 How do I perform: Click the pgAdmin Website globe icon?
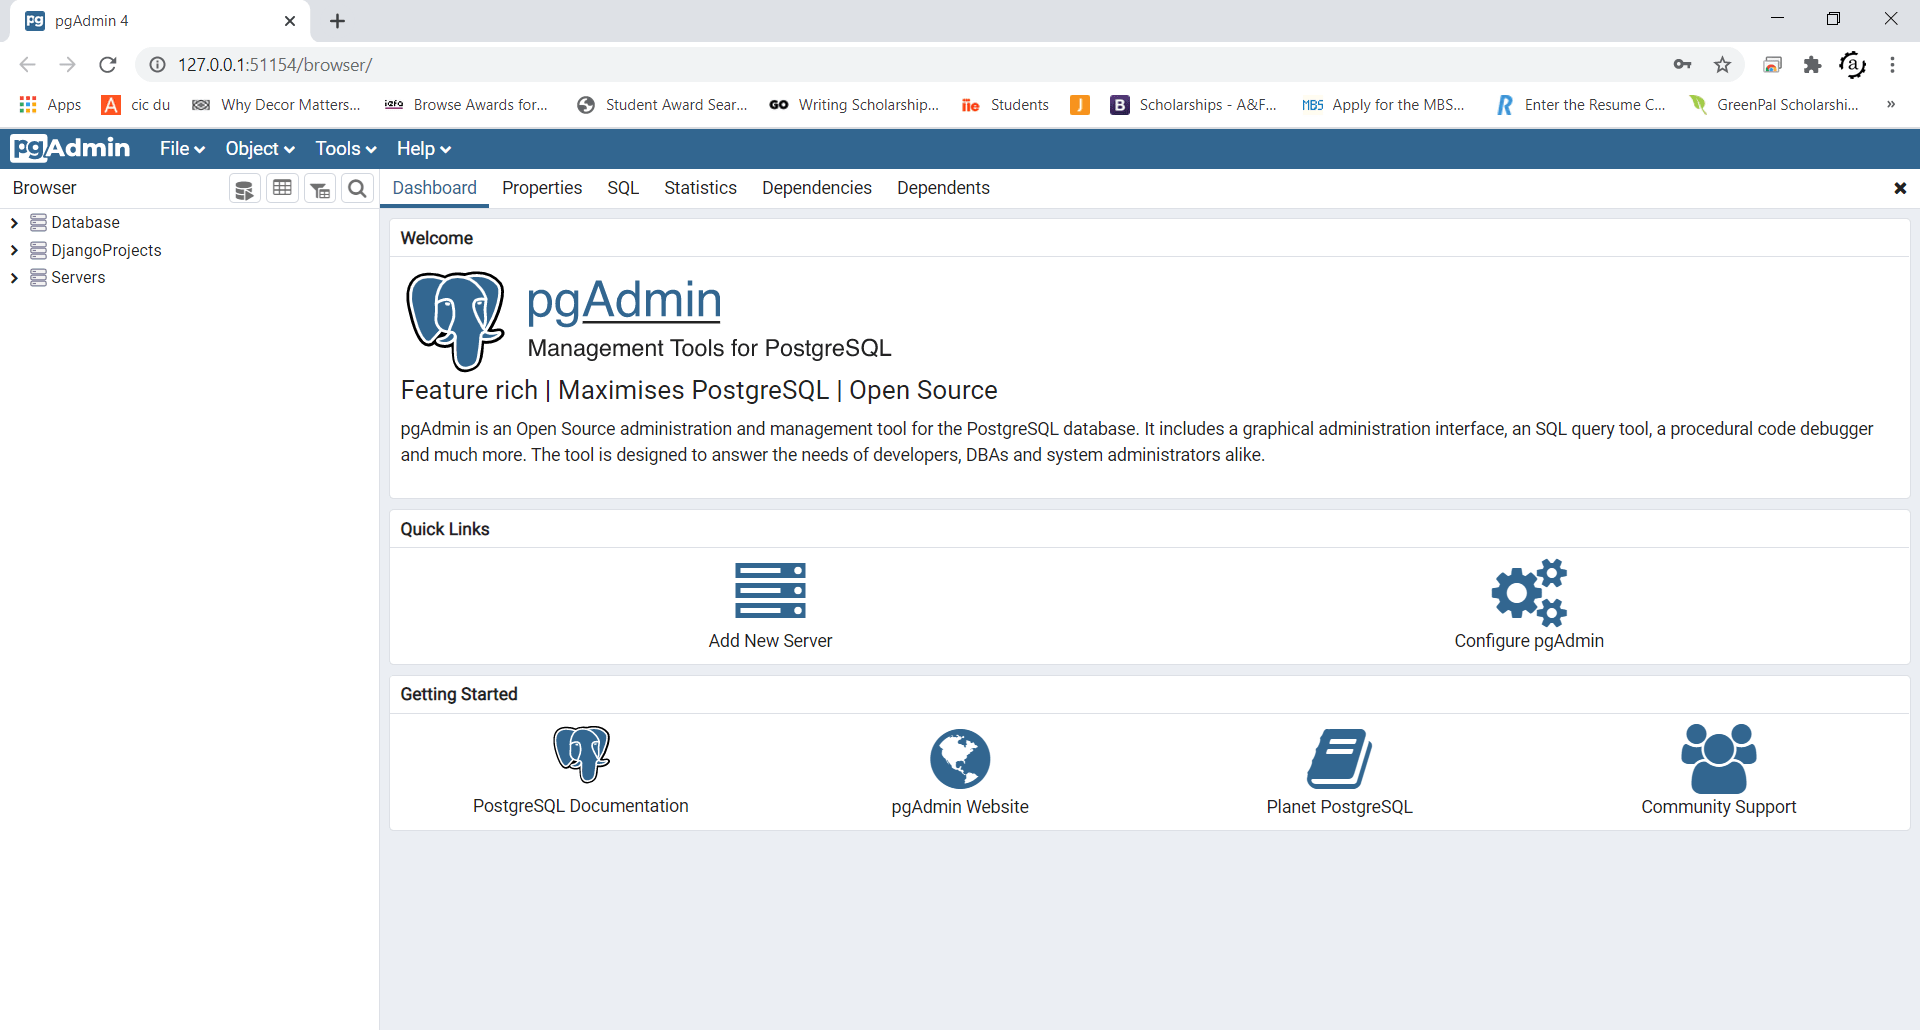tap(960, 758)
